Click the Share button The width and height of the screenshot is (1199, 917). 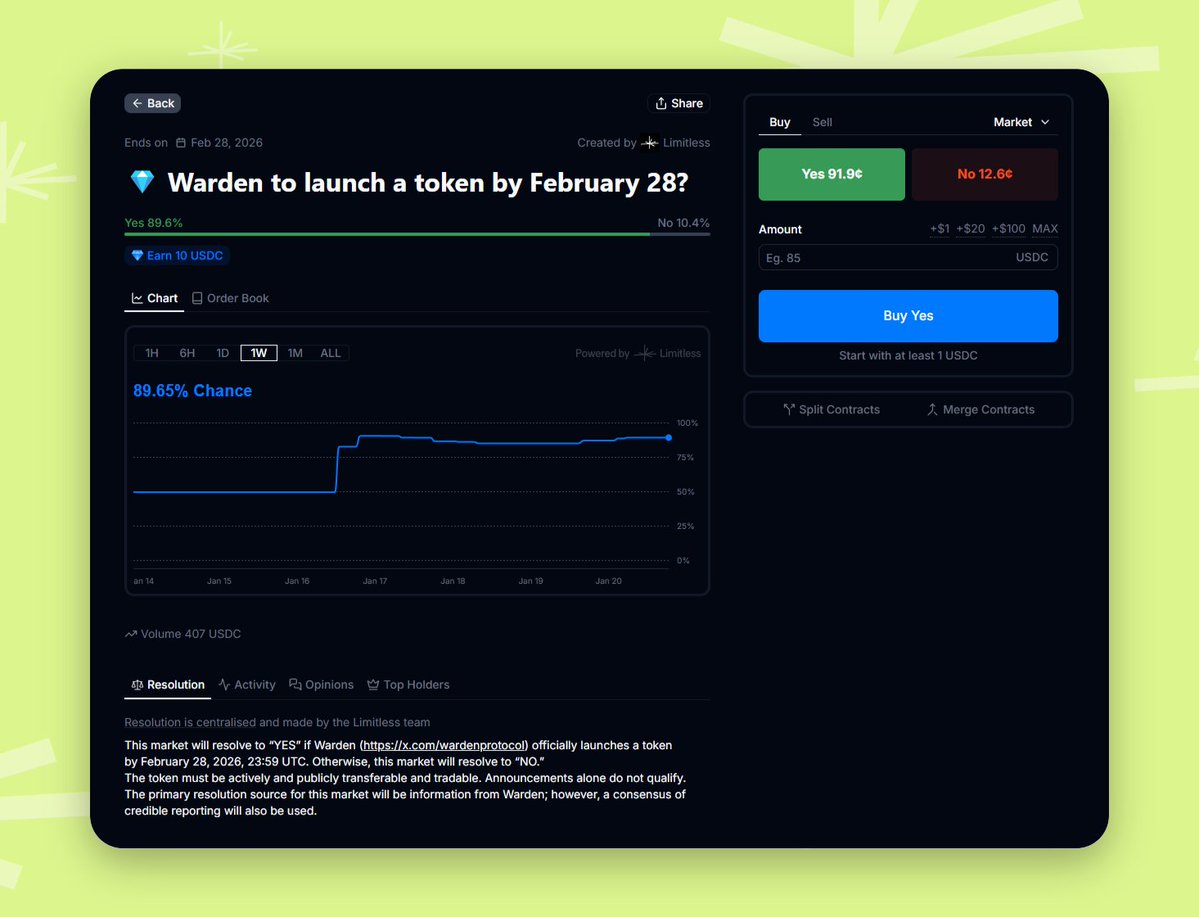tap(679, 103)
